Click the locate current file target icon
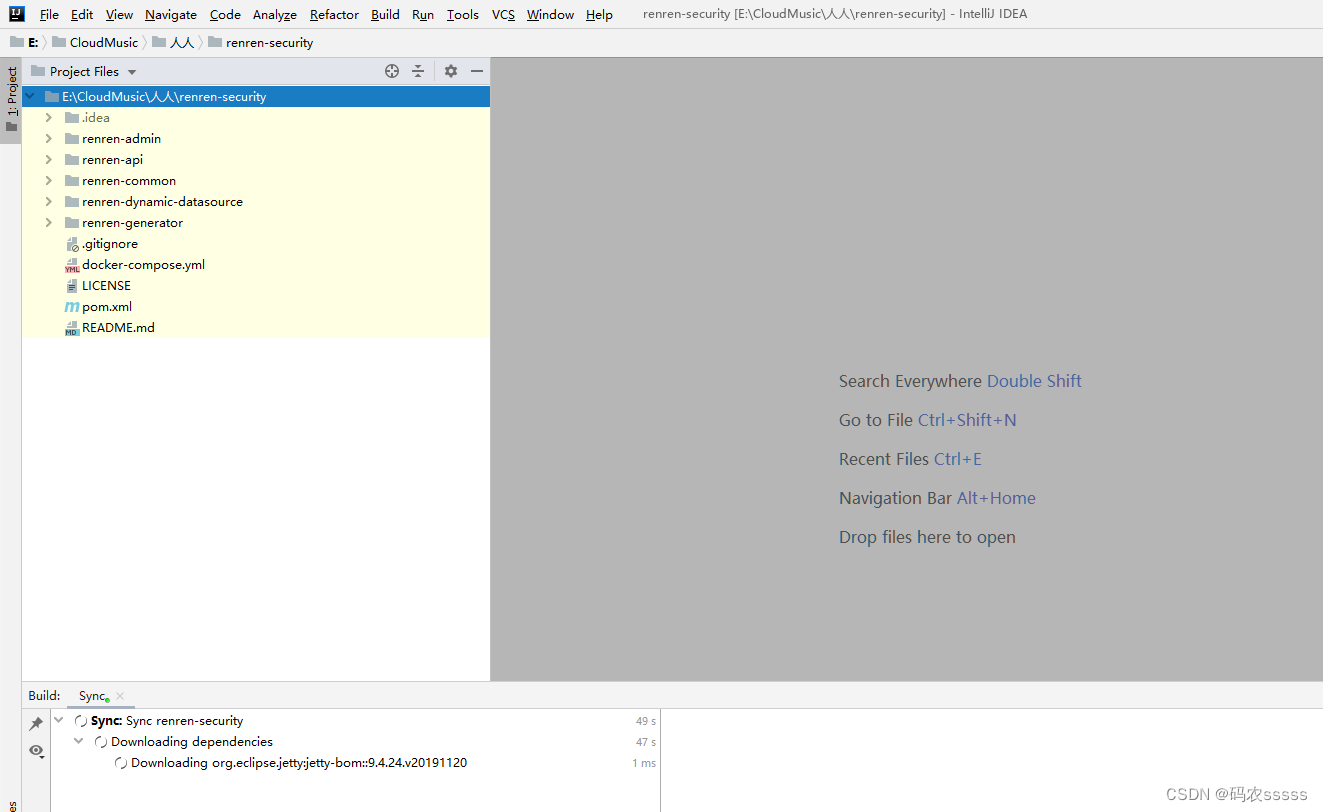The width and height of the screenshot is (1323, 812). click(392, 71)
